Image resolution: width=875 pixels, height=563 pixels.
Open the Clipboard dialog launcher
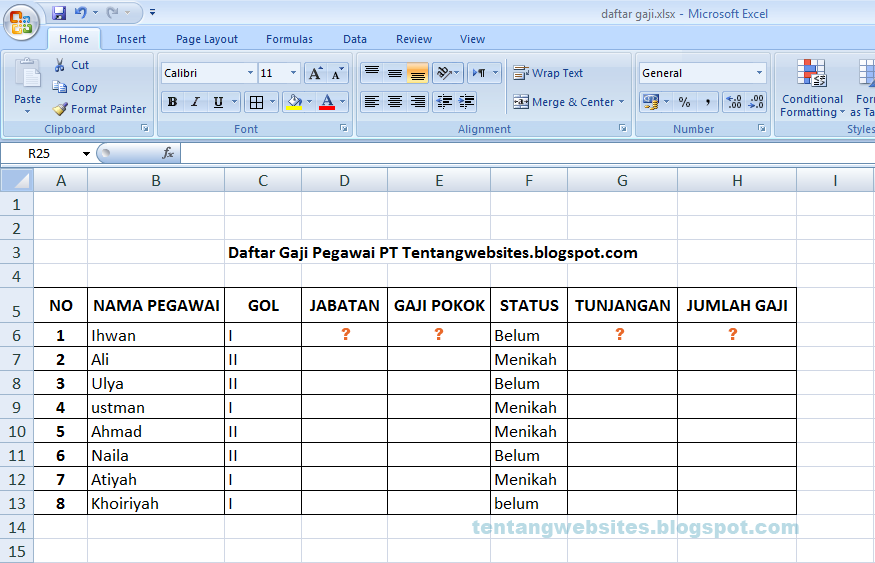tap(145, 128)
